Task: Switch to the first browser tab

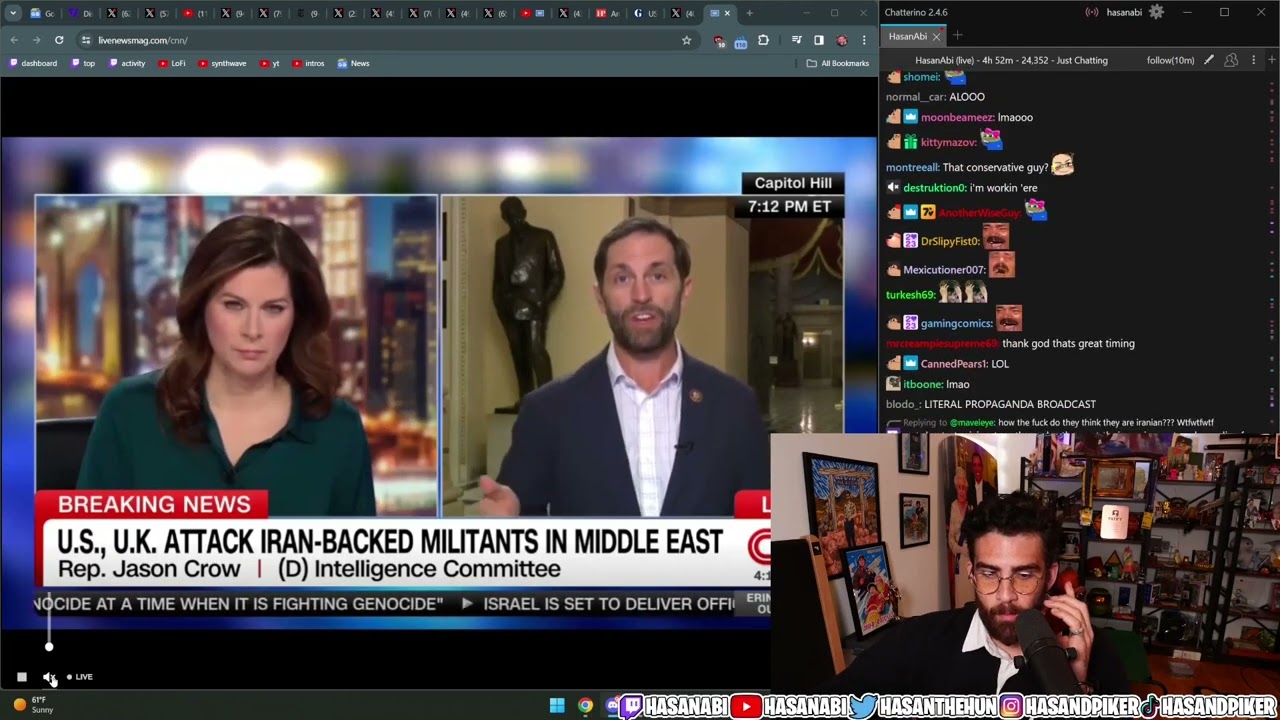Action: [42, 13]
